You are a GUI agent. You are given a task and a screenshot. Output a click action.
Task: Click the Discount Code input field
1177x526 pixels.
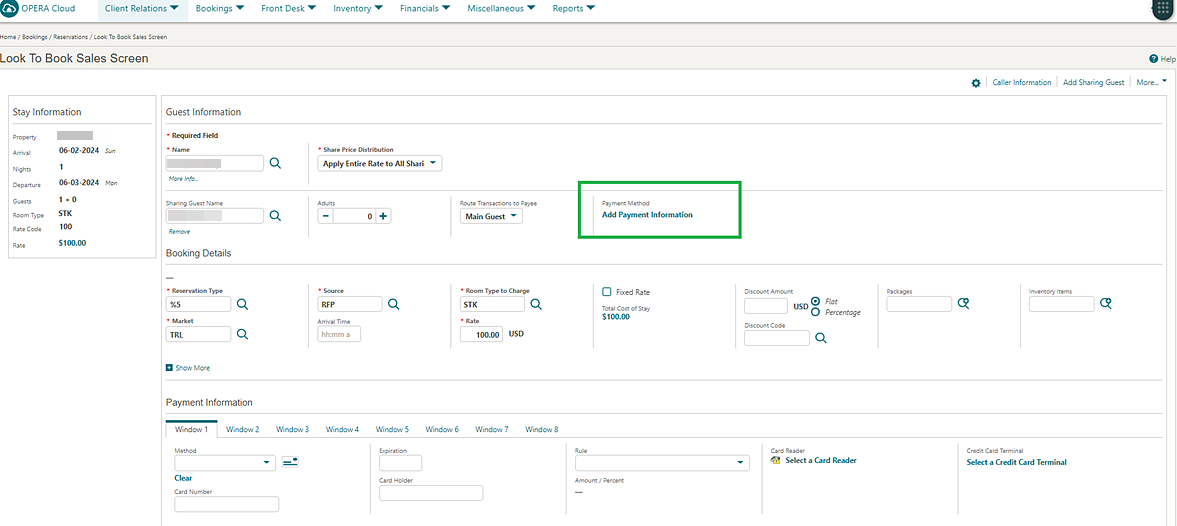777,338
